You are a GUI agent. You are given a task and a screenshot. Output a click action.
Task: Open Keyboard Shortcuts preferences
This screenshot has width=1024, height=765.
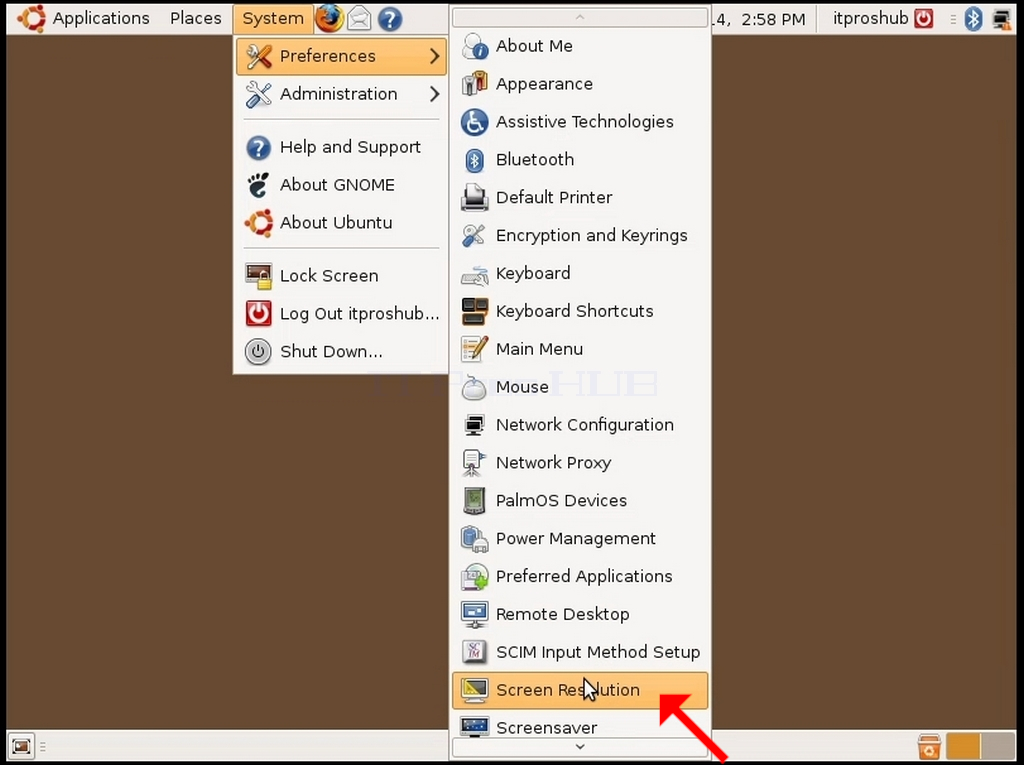pos(580,312)
